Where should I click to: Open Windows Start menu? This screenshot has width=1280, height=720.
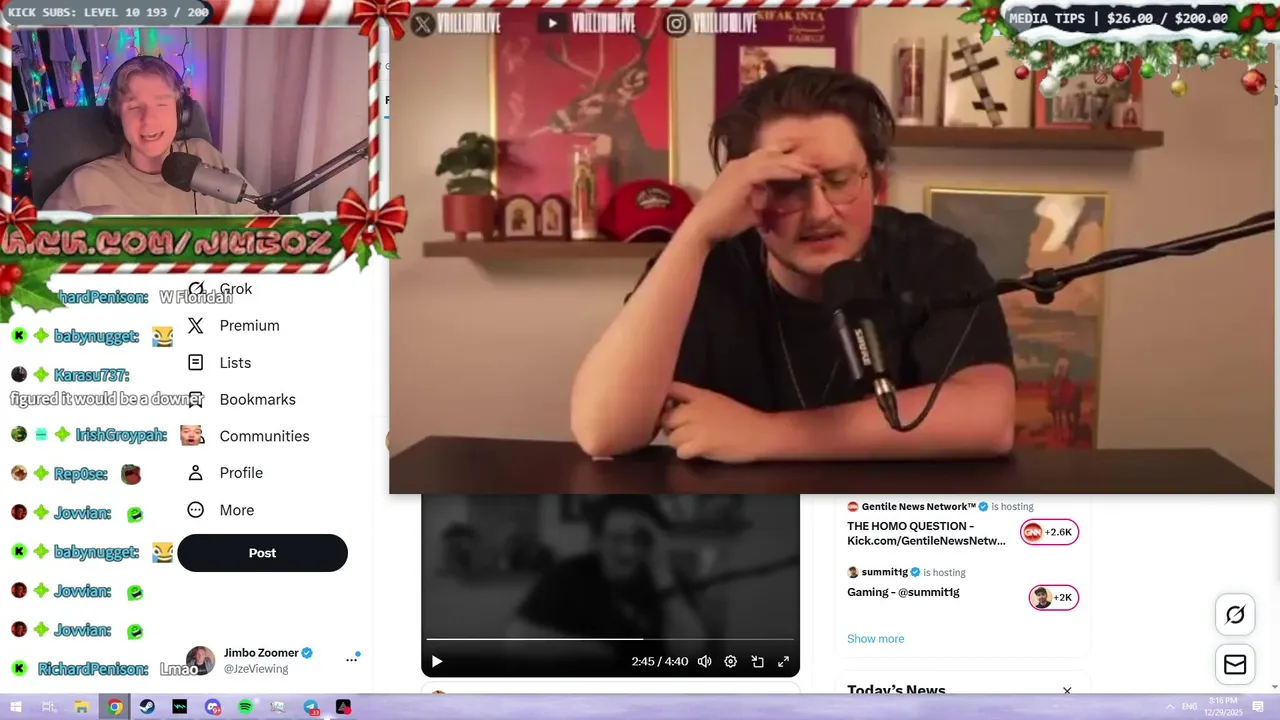point(16,707)
